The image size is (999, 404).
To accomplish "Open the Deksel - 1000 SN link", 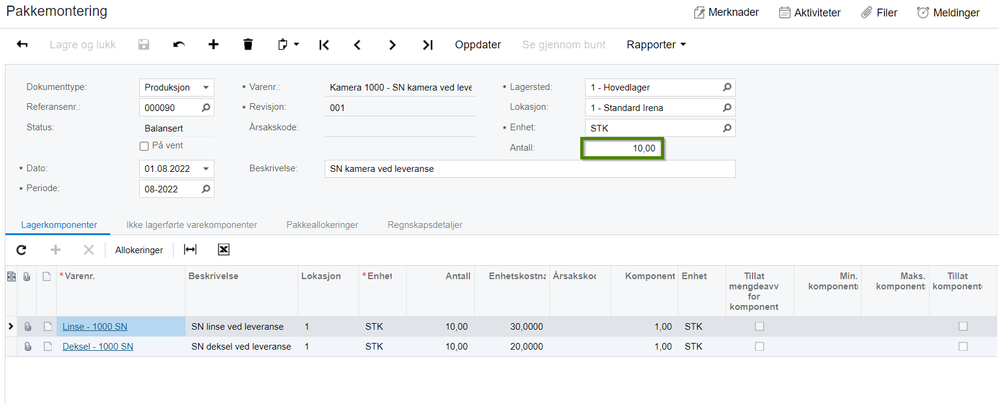I will 97,347.
